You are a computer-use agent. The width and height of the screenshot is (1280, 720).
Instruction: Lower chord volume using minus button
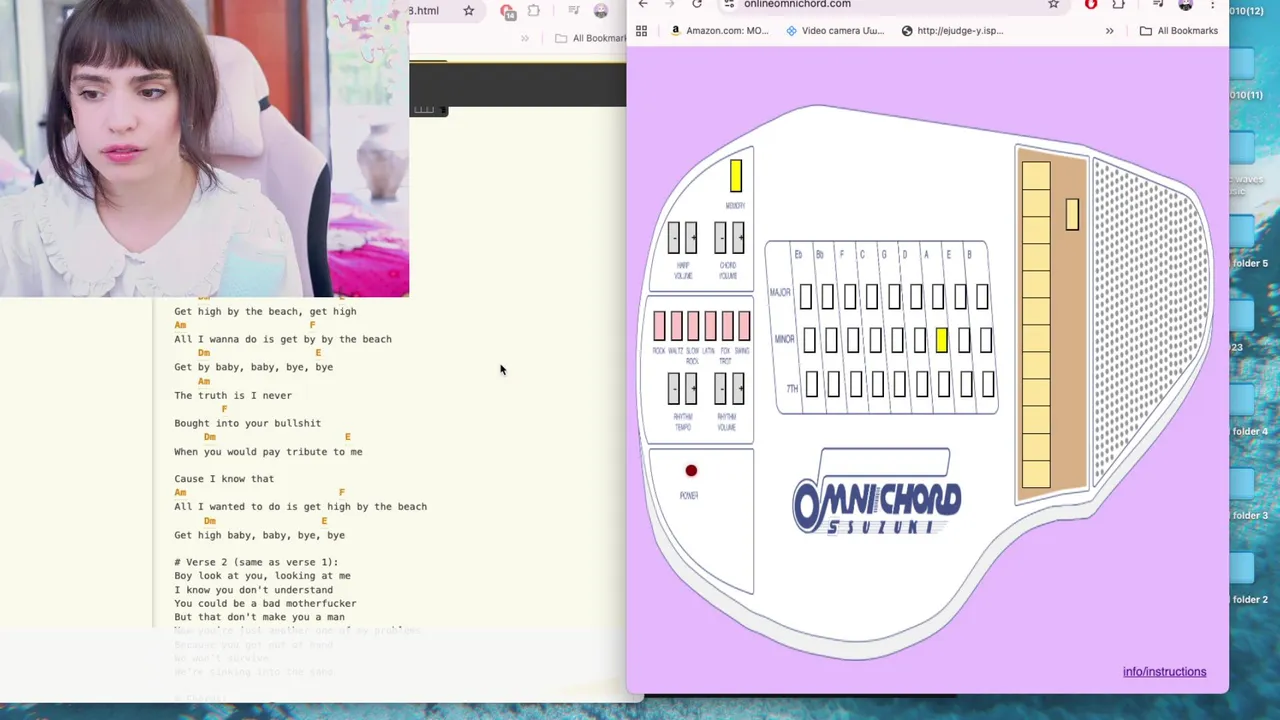720,238
